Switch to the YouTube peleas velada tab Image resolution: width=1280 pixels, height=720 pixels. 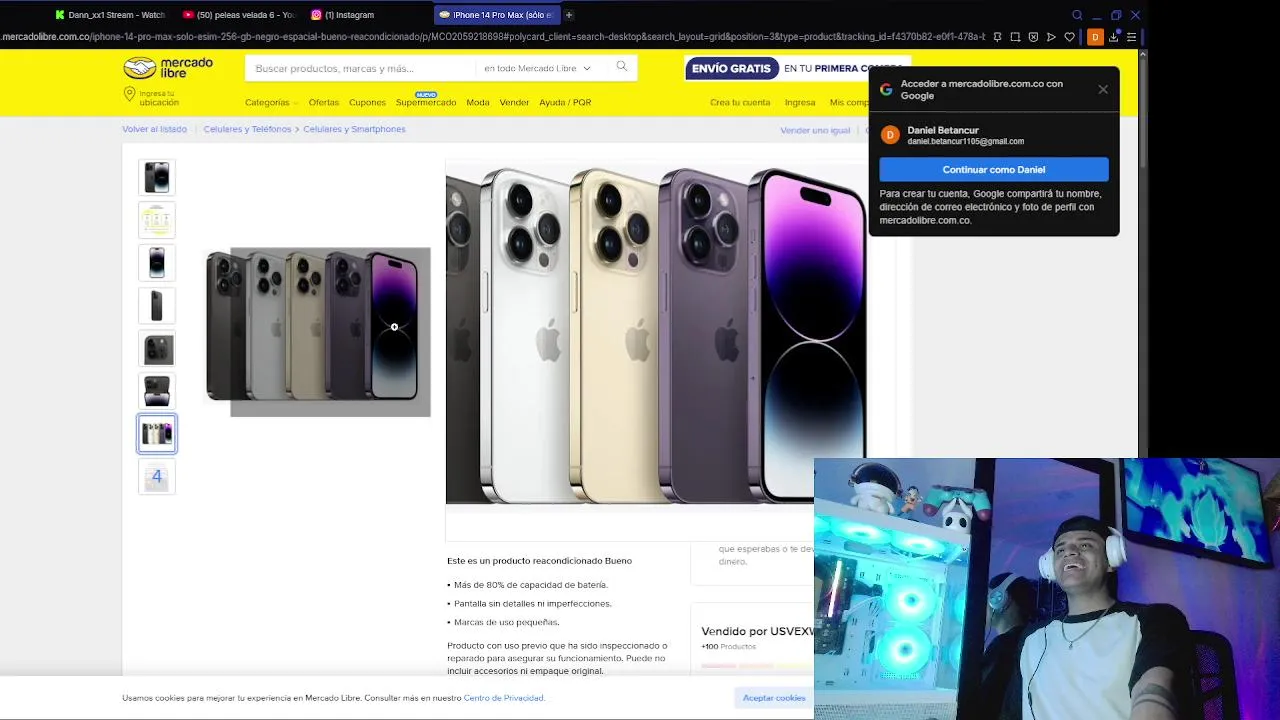click(x=238, y=15)
